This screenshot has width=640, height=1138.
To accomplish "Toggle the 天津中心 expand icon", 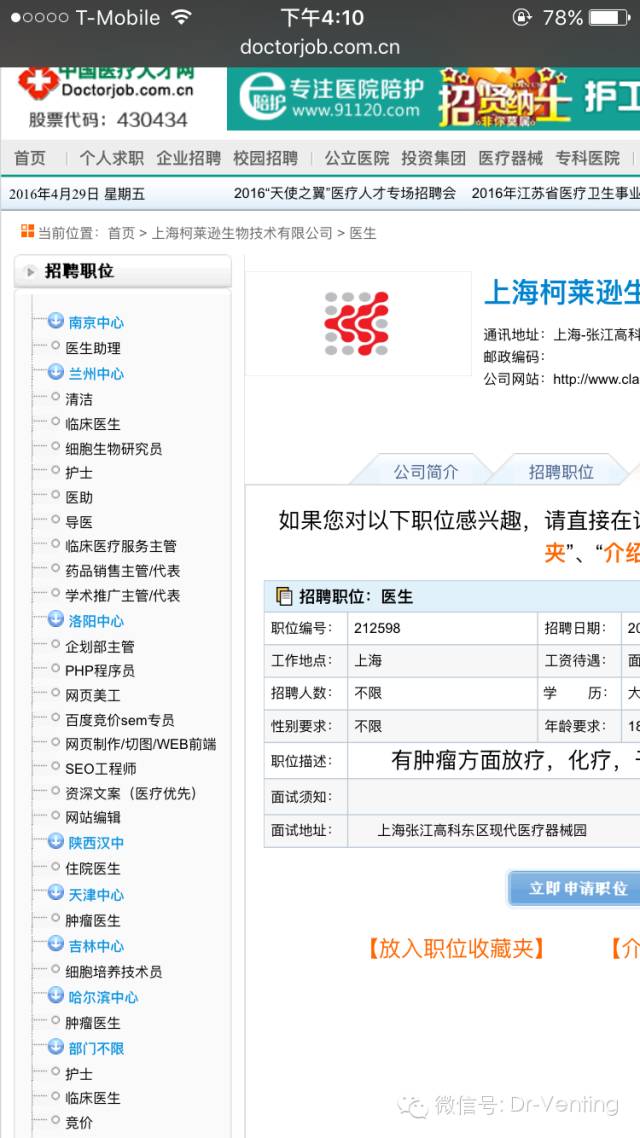I will pyautogui.click(x=56, y=893).
